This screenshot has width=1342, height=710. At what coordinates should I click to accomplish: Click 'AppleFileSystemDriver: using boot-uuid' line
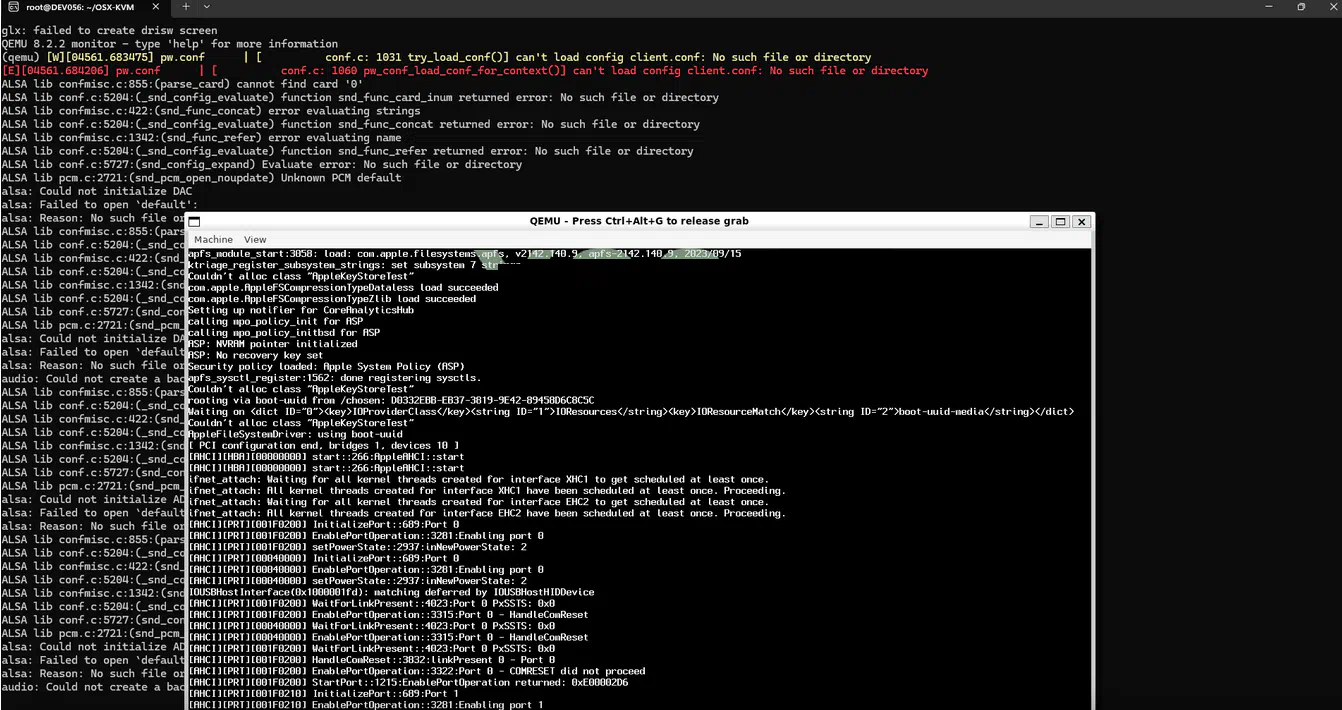[x=295, y=435]
